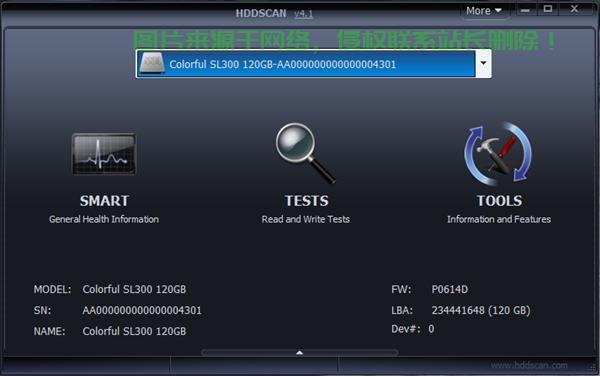Expand the bottom panel with the up arrow
The image size is (600, 376).
pyautogui.click(x=300, y=352)
